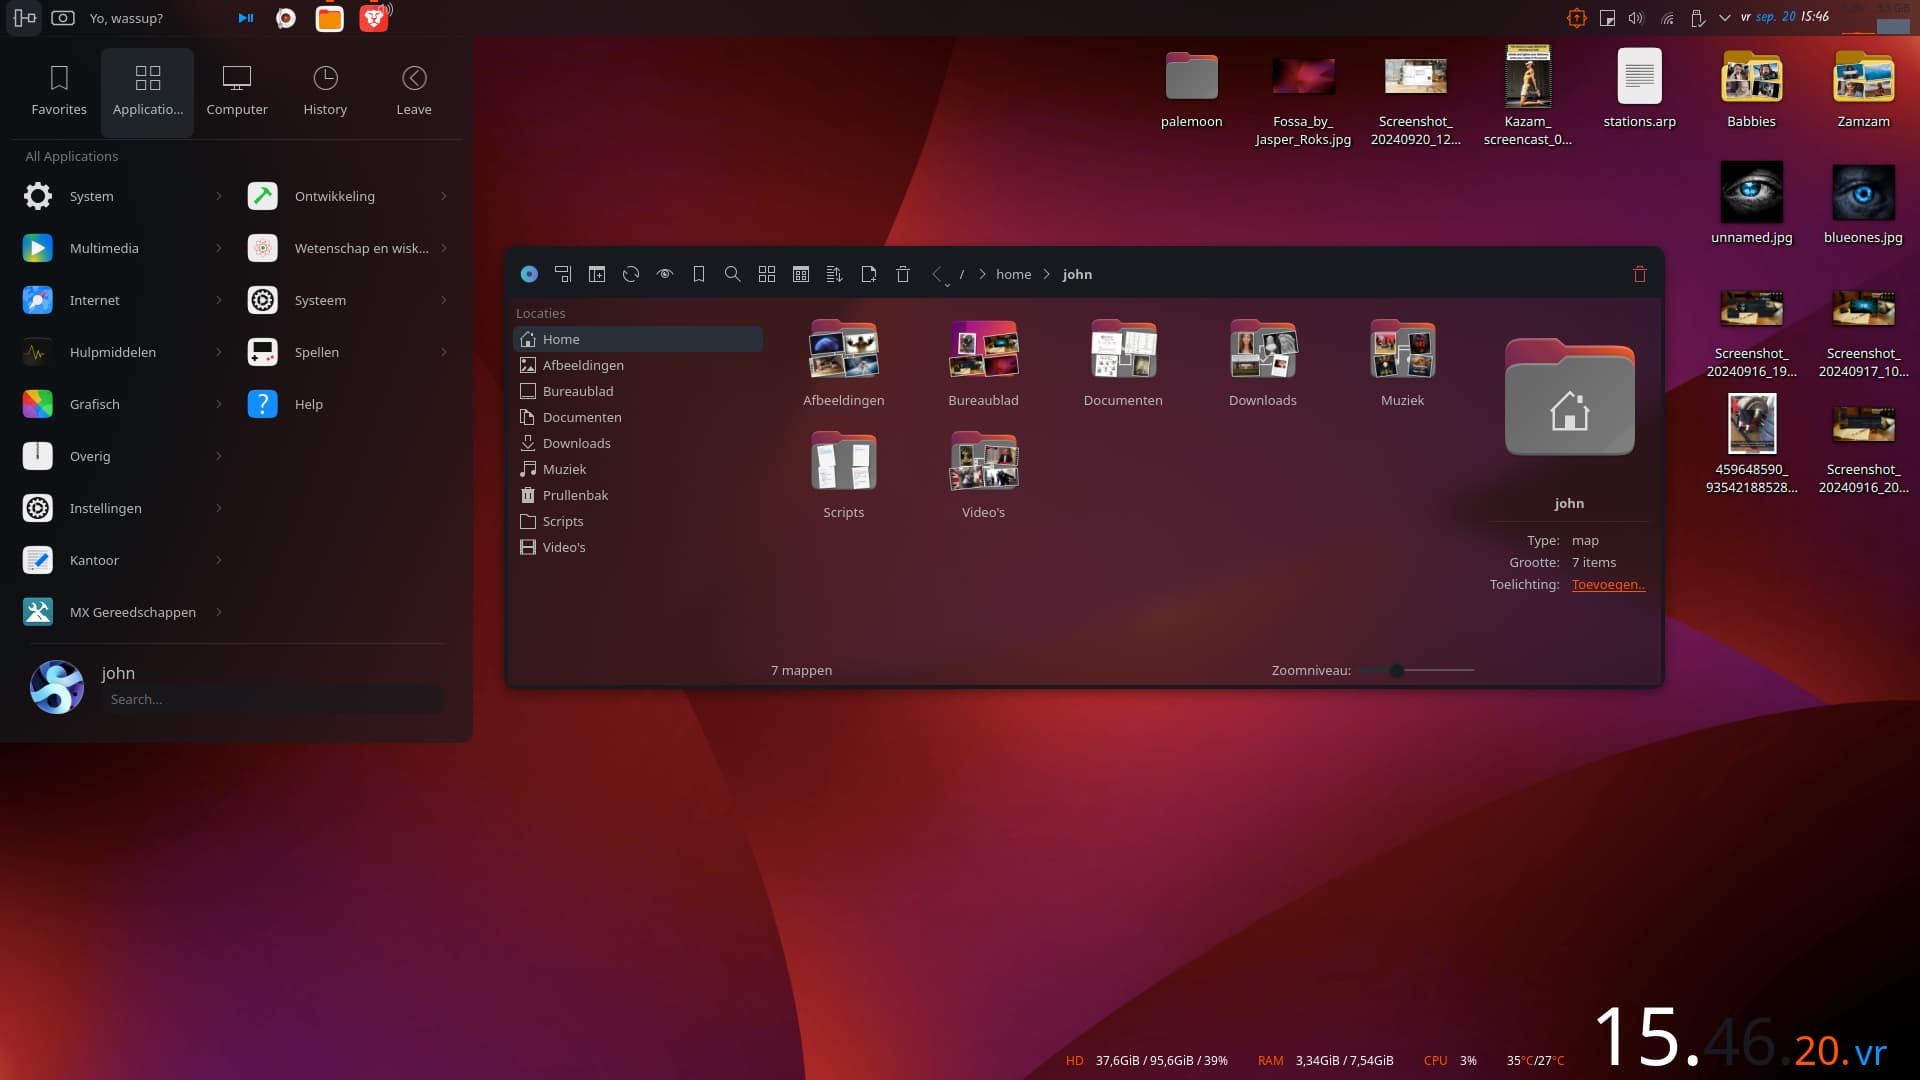
Task: Toggle hidden files with the eye icon
Action: pos(665,274)
